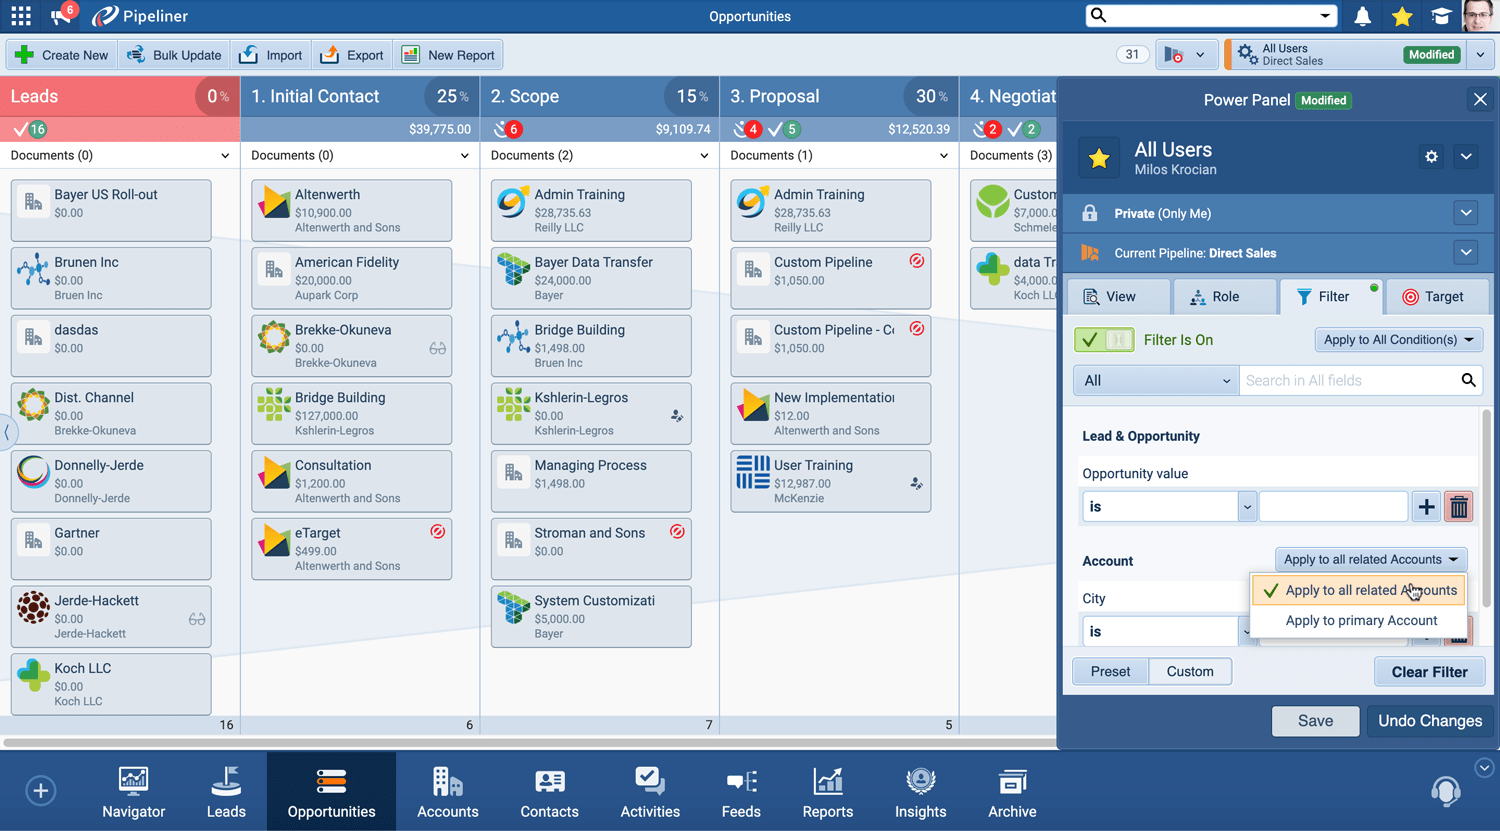The image size is (1500, 831).
Task: Click the Search in All fields input
Action: click(1348, 381)
